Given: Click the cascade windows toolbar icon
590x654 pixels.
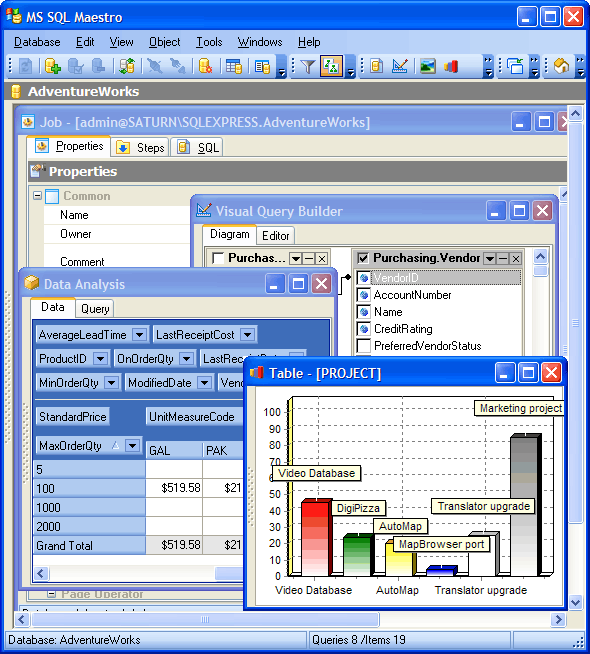Looking at the screenshot, I should (x=515, y=66).
